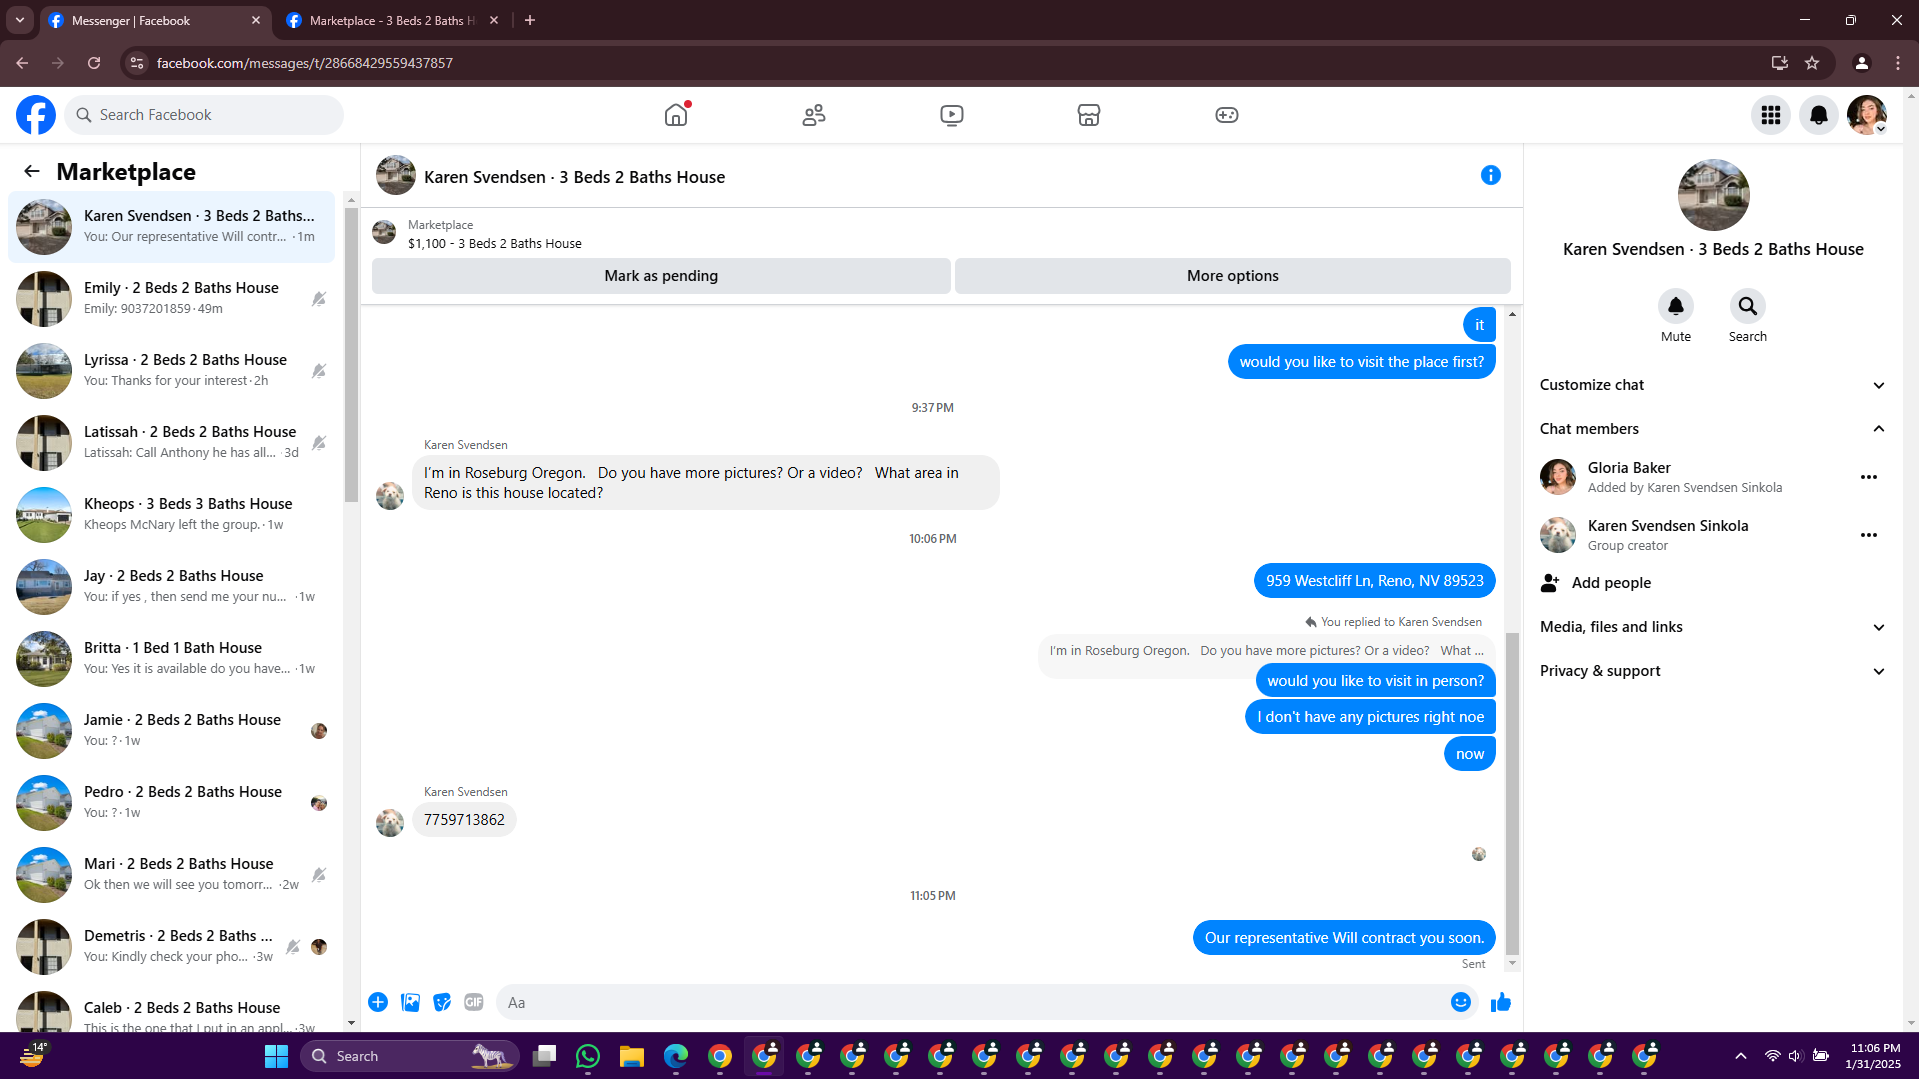Open chat with Britta 1 Bed 1 Bath House

172,659
